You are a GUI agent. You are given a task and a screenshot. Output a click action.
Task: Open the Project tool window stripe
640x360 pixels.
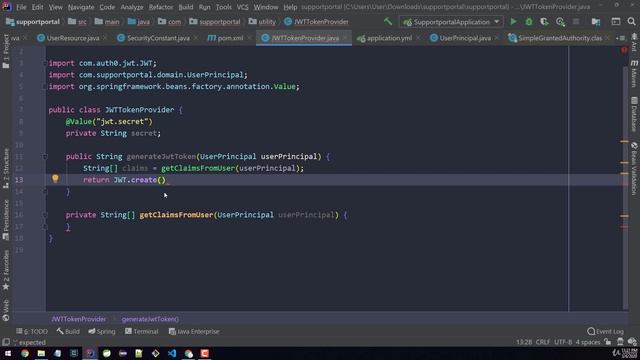tap(6, 51)
